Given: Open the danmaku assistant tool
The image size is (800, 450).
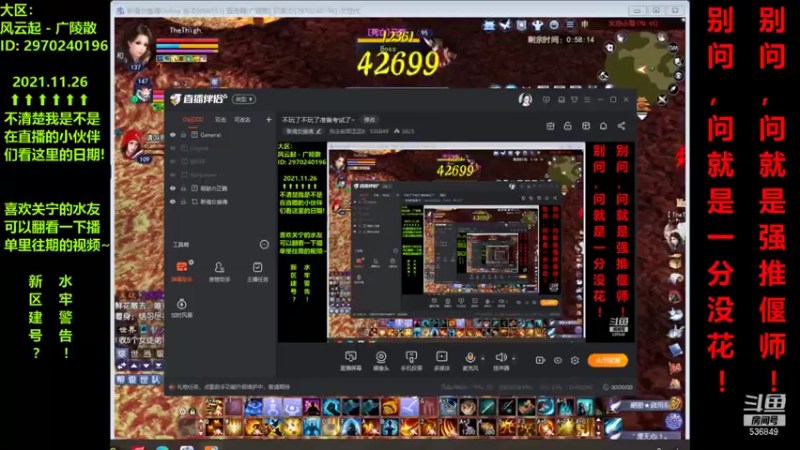Looking at the screenshot, I should point(182,271).
